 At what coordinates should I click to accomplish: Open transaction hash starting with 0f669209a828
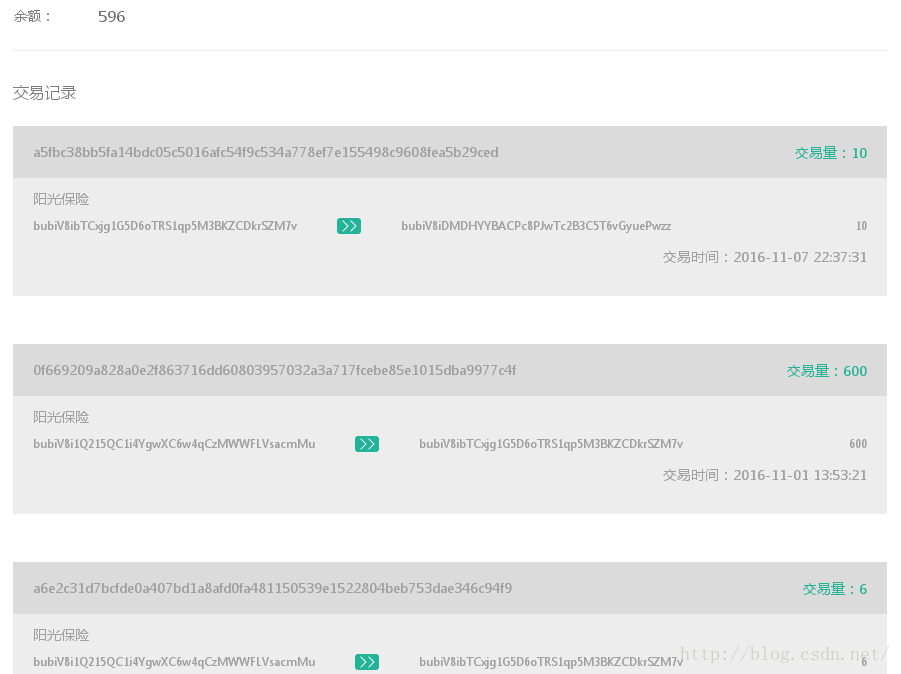coord(275,370)
